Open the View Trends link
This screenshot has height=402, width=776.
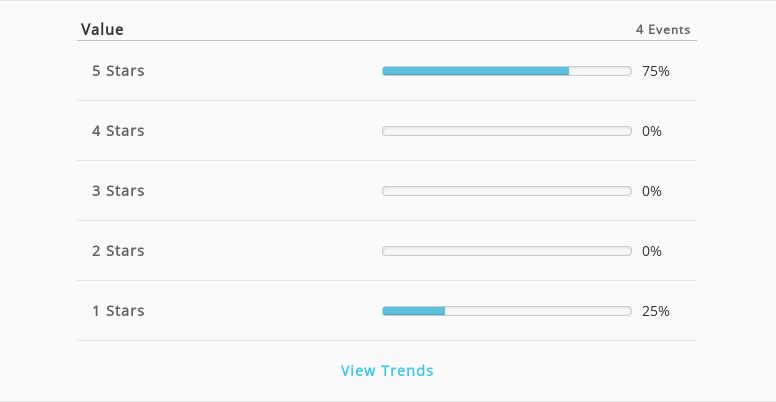pos(387,370)
